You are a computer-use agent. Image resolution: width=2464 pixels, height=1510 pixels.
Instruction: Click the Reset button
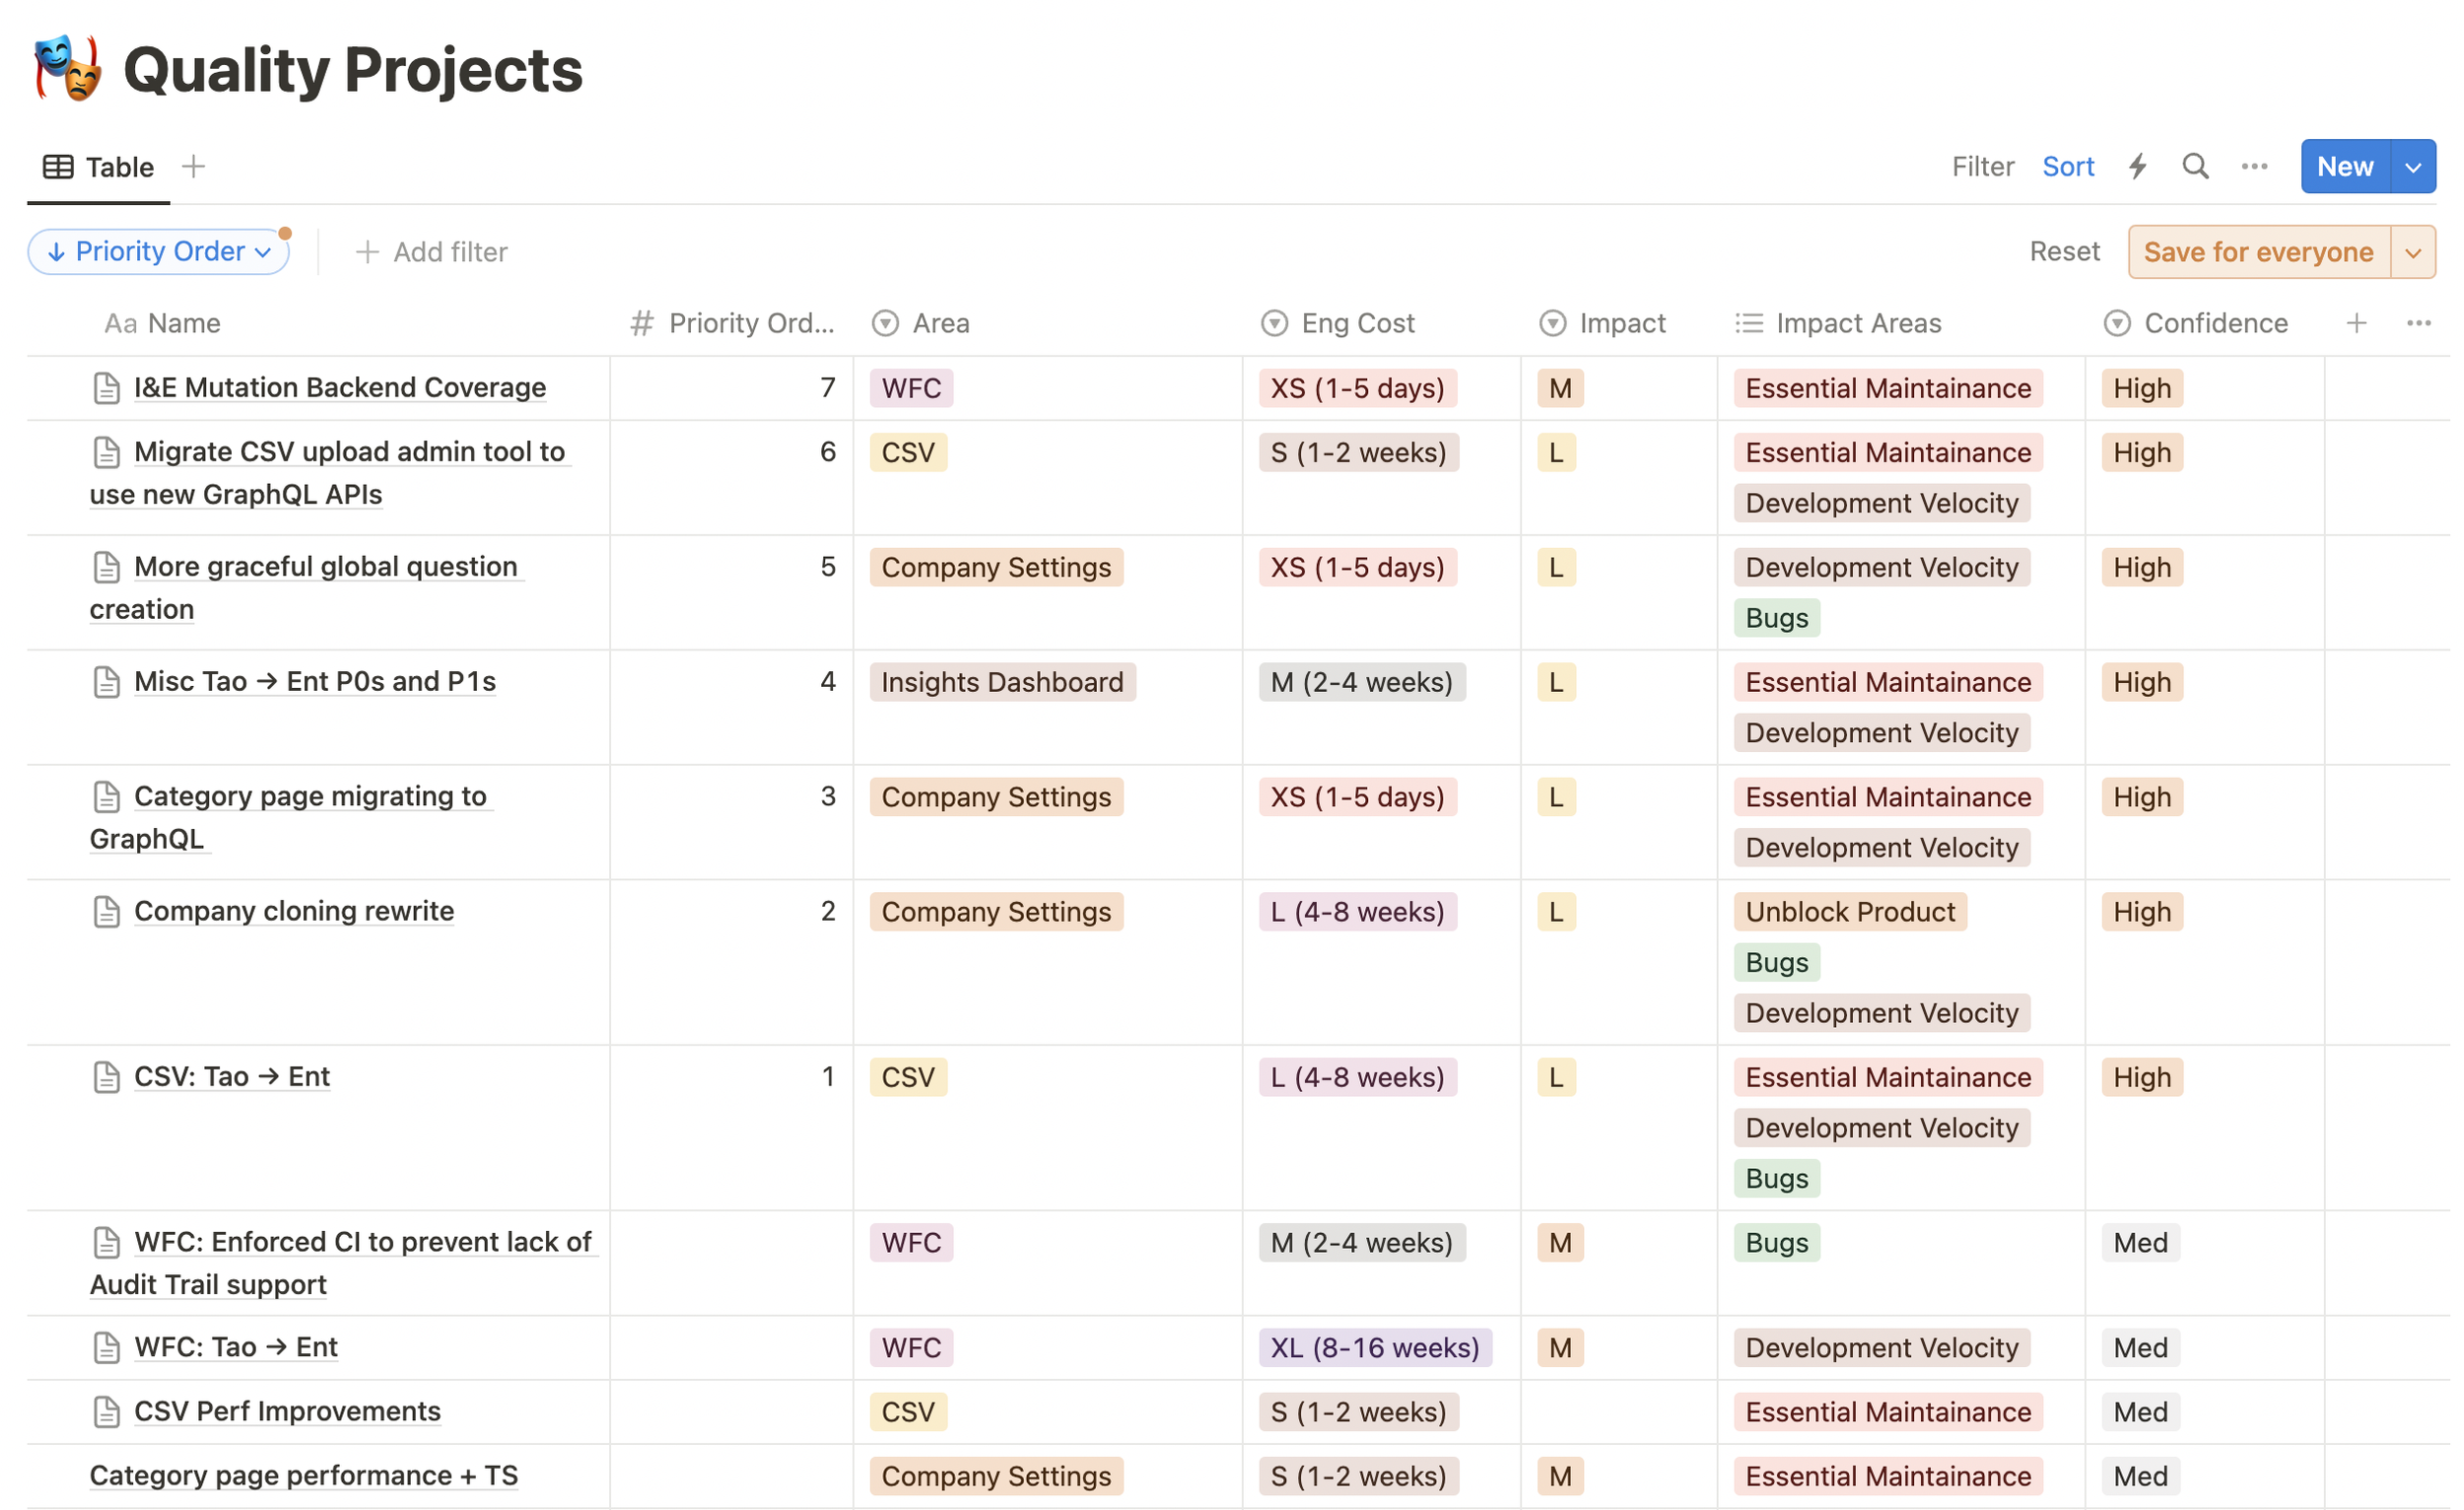click(x=2064, y=252)
